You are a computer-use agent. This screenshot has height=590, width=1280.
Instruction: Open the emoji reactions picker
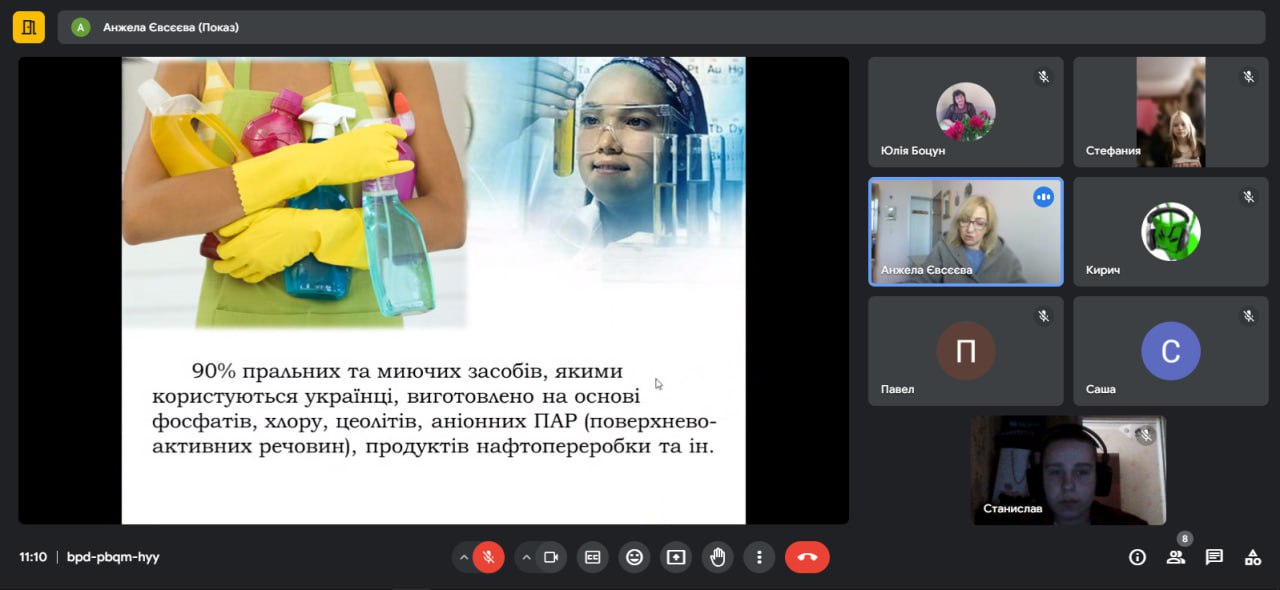point(634,557)
